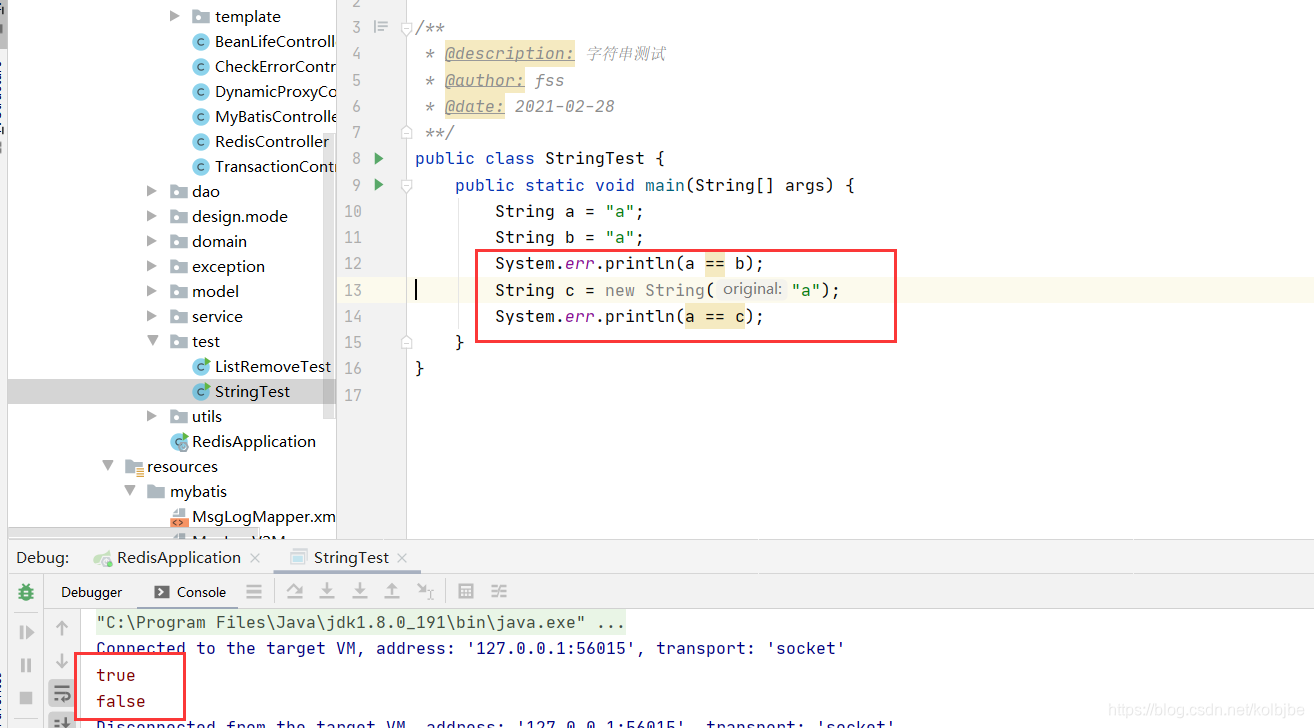Image resolution: width=1314 pixels, height=728 pixels.
Task: Close the RedisApplication debug tab
Action: click(x=255, y=558)
